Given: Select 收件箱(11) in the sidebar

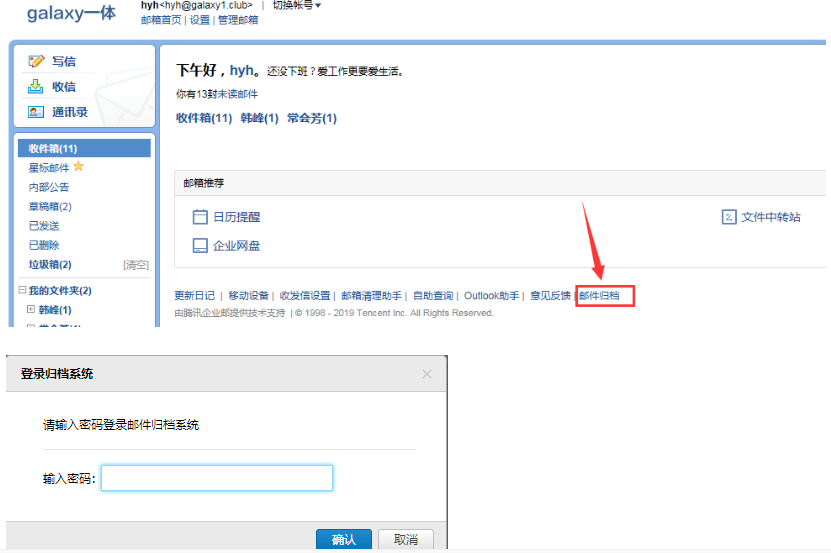Looking at the screenshot, I should click(53, 148).
